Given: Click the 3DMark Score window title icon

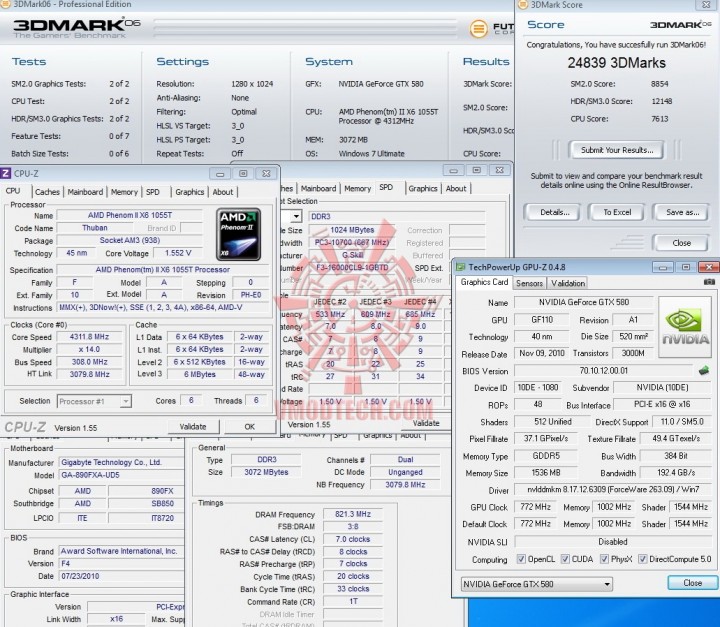Looking at the screenshot, I should tap(523, 5).
